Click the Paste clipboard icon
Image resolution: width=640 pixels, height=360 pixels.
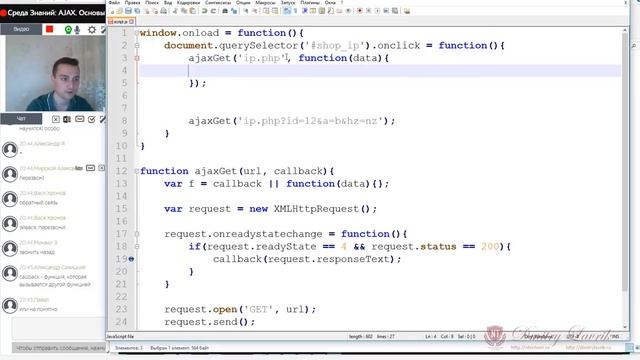coord(192,11)
